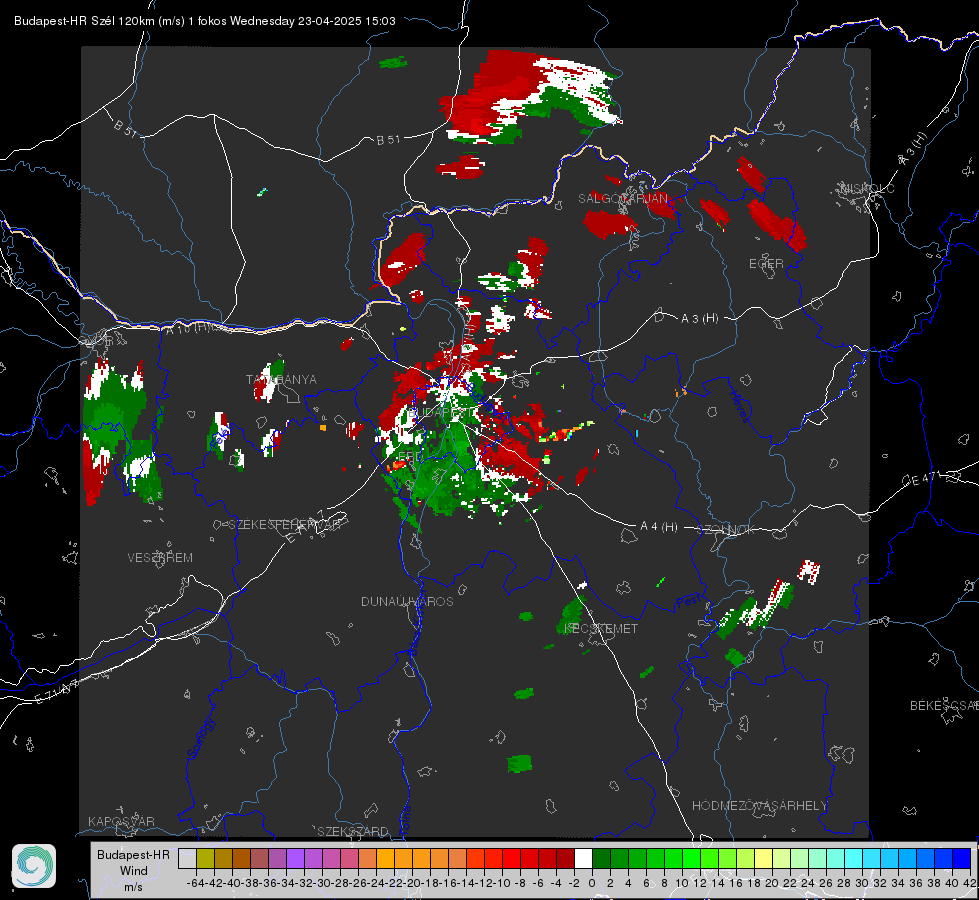Click the TATABÁNYA city label
This screenshot has height=900, width=979.
pos(281,380)
